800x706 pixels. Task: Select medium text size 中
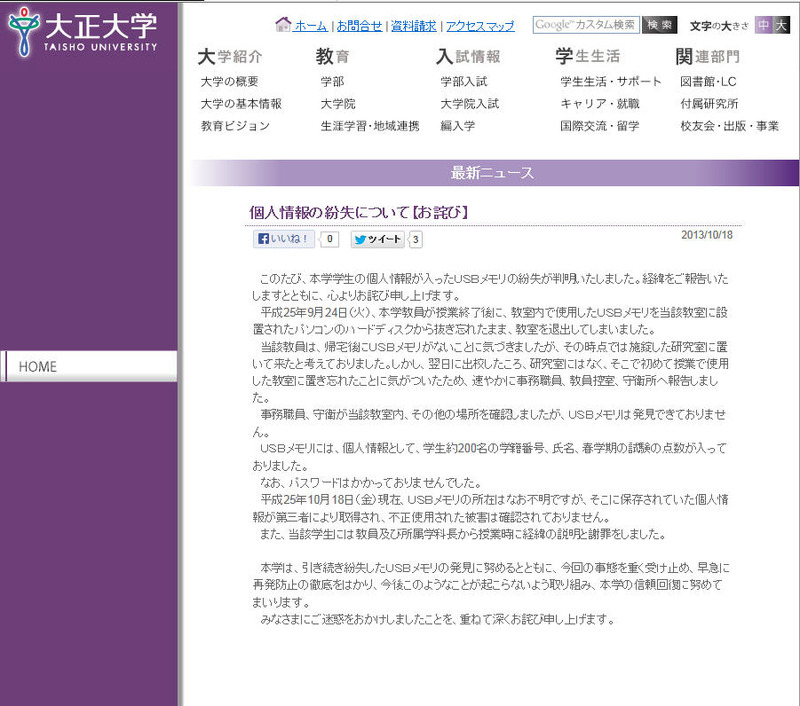pyautogui.click(x=764, y=25)
